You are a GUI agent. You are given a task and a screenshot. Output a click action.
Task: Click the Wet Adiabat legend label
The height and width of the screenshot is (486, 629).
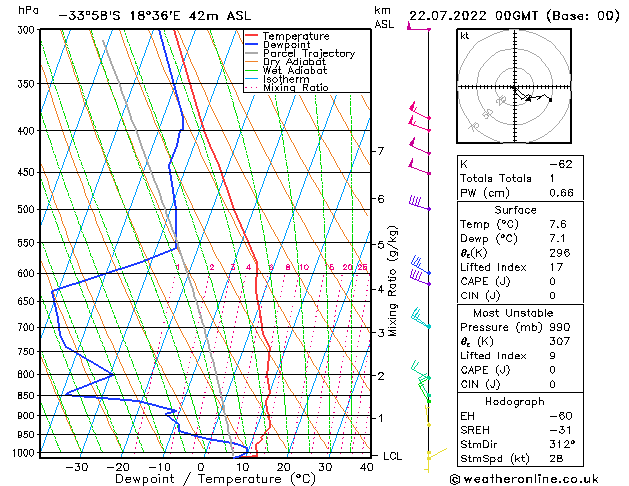click(295, 70)
